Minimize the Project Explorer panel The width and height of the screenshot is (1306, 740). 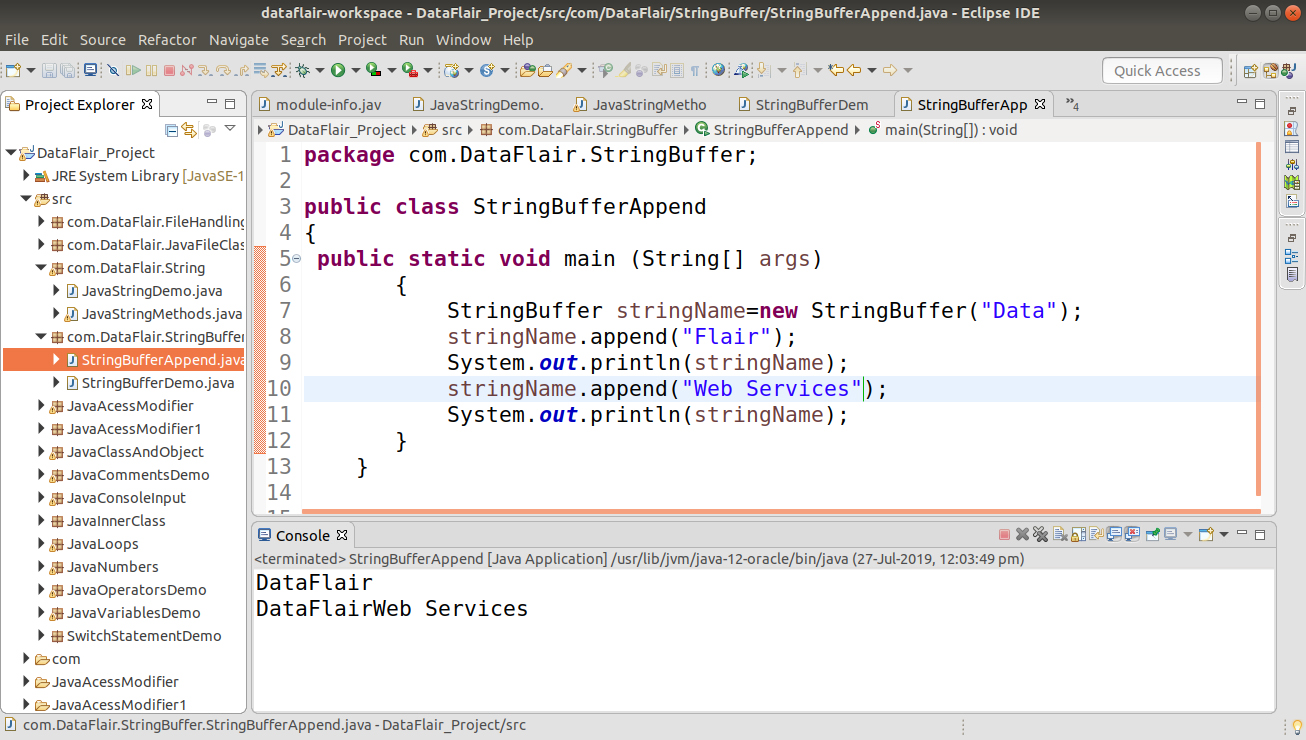pos(213,103)
